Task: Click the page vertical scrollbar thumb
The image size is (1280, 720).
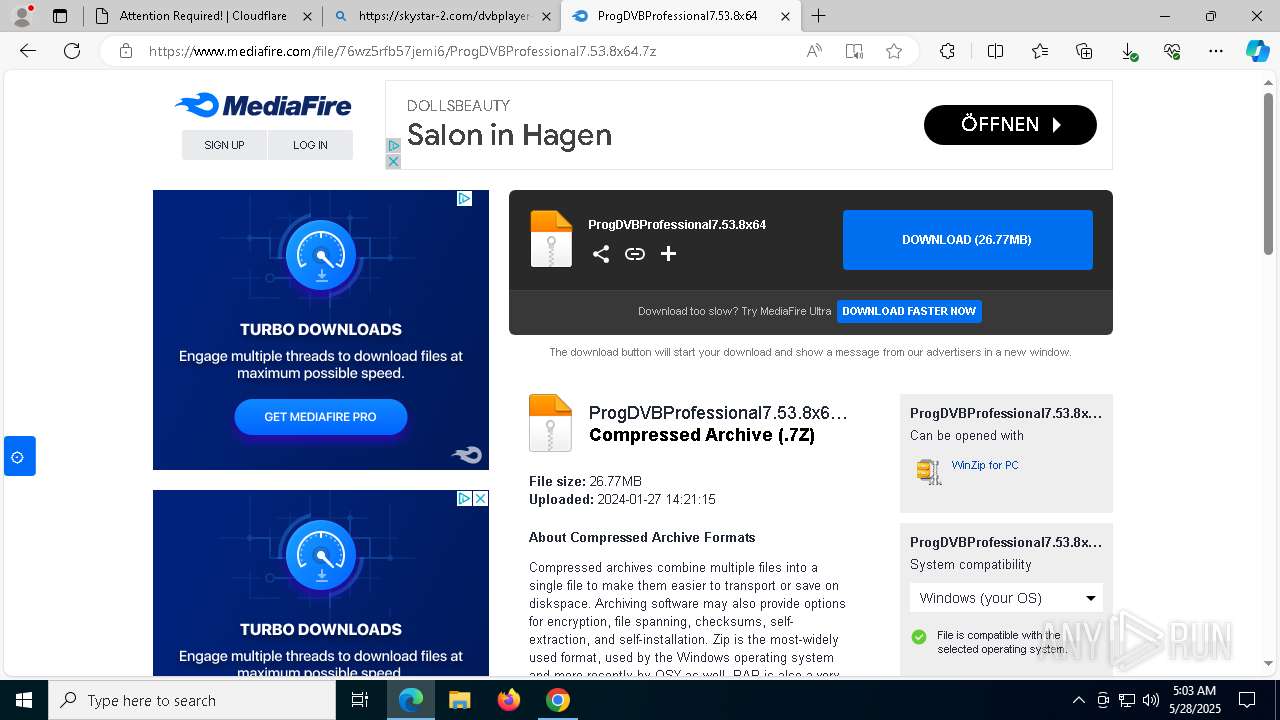Action: tap(1268, 173)
